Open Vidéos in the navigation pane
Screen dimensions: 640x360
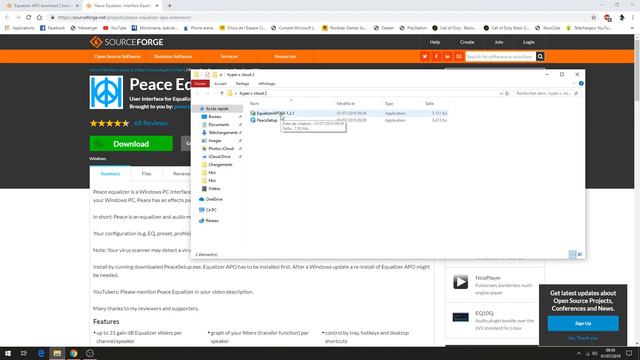point(214,189)
